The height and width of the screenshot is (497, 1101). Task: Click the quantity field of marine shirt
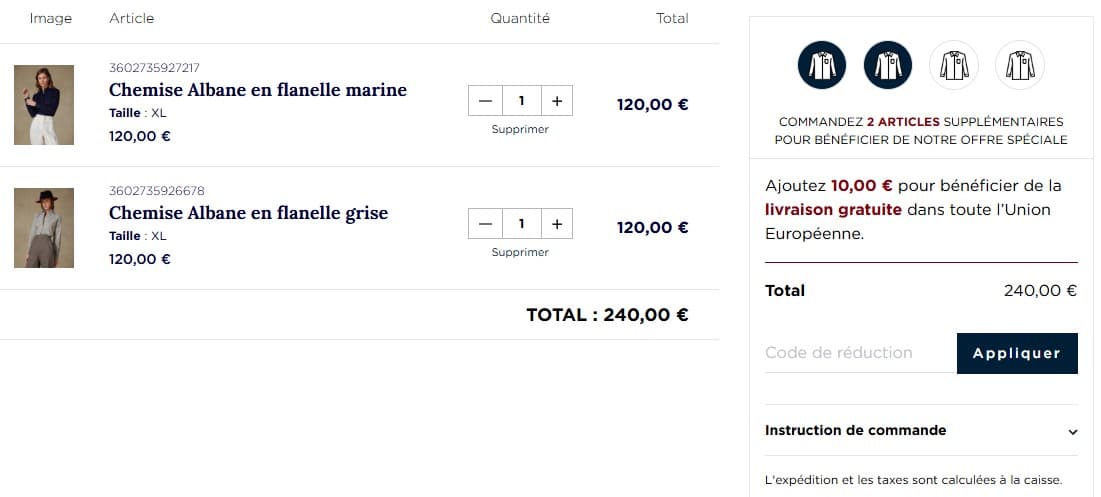pyautogui.click(x=521, y=101)
